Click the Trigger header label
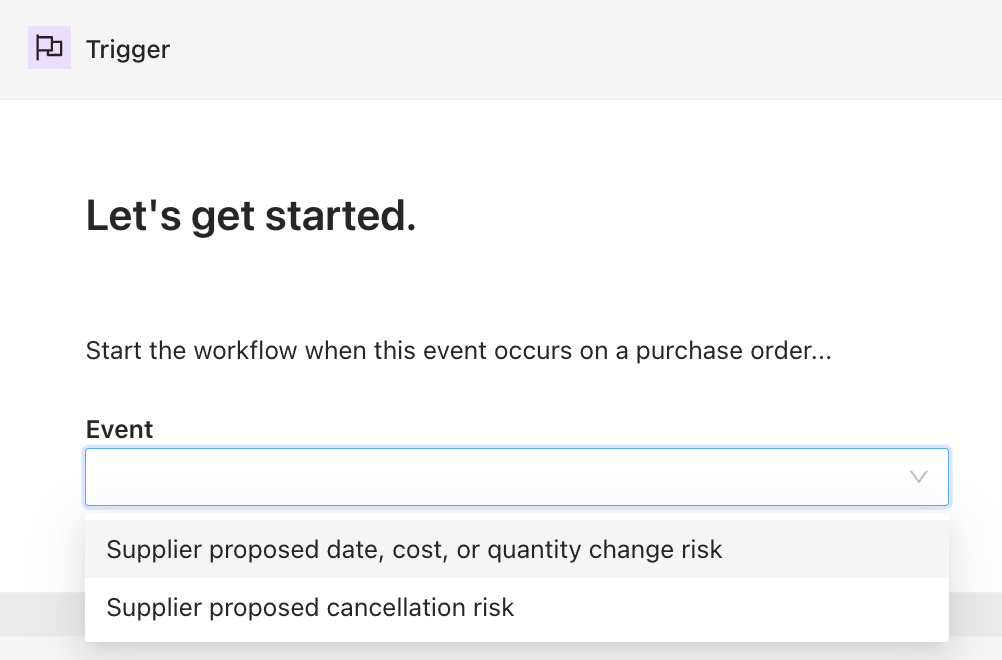Image resolution: width=1002 pixels, height=660 pixels. [128, 50]
